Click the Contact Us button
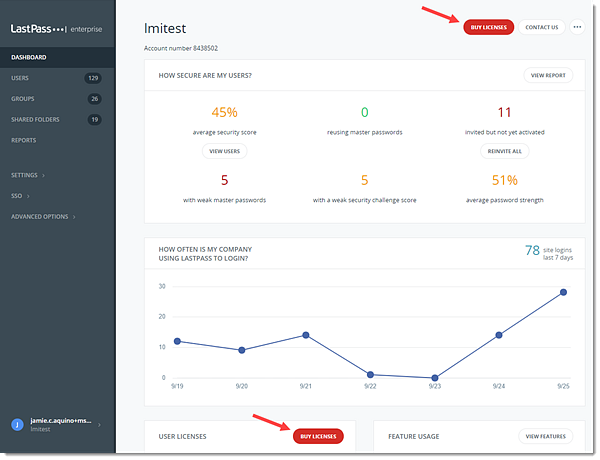The width and height of the screenshot is (600, 460). (x=541, y=27)
